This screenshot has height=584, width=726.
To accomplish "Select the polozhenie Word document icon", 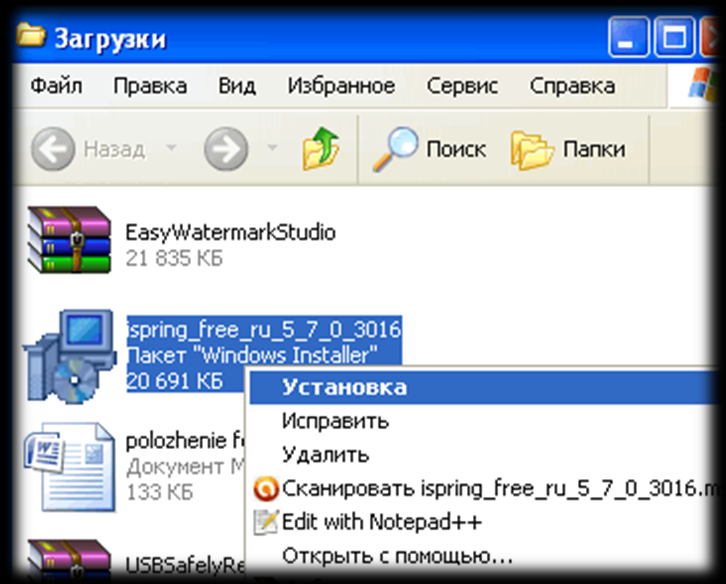I will click(x=69, y=467).
